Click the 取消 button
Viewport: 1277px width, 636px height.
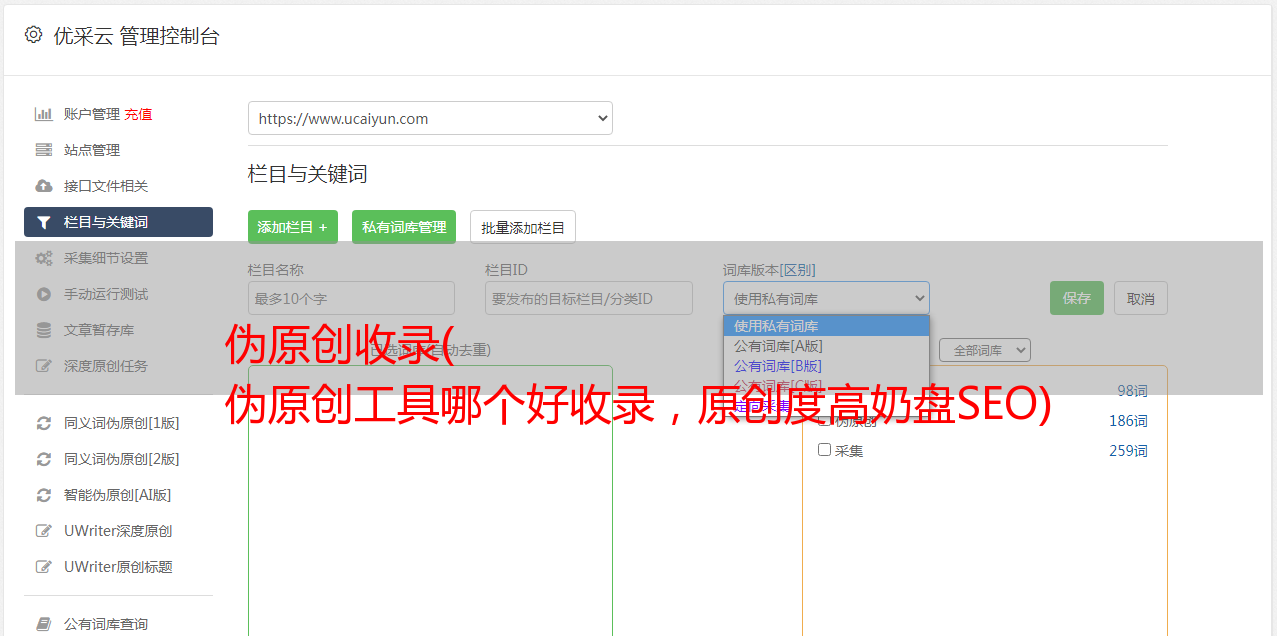pos(1141,298)
